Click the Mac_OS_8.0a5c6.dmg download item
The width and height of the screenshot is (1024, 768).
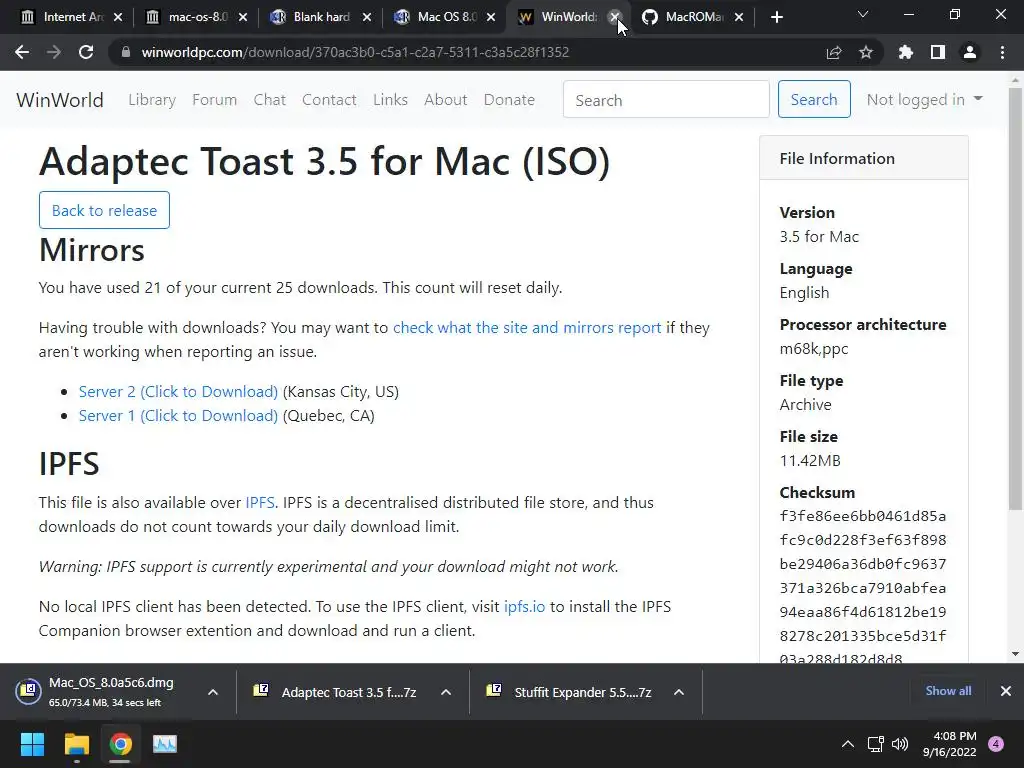[x=108, y=692]
